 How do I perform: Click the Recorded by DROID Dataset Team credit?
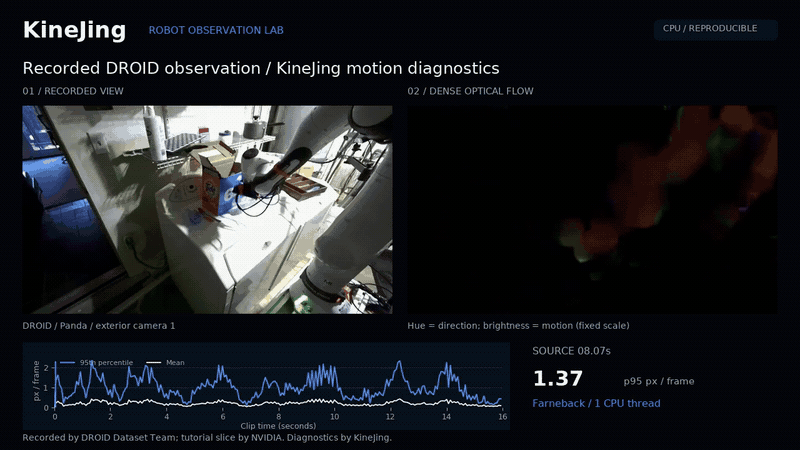pyautogui.click(x=207, y=437)
